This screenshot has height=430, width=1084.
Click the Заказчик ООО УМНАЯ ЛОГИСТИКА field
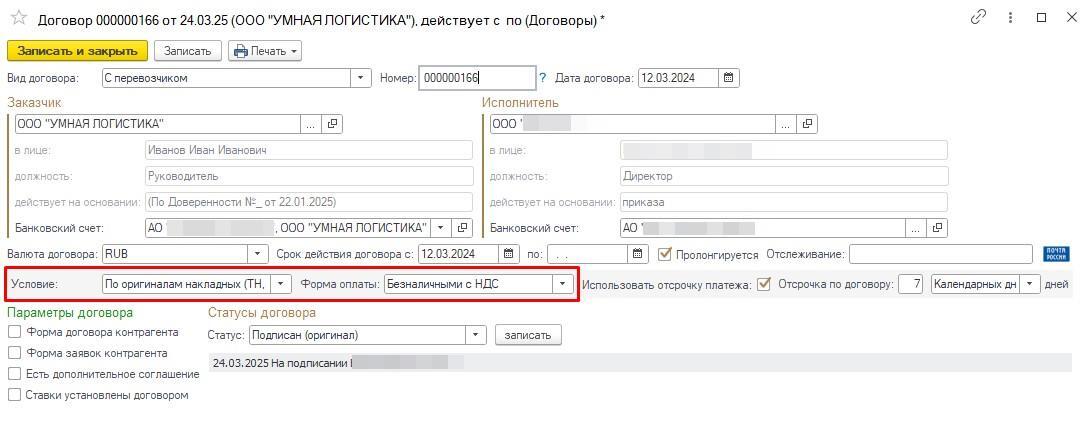pyautogui.click(x=157, y=124)
